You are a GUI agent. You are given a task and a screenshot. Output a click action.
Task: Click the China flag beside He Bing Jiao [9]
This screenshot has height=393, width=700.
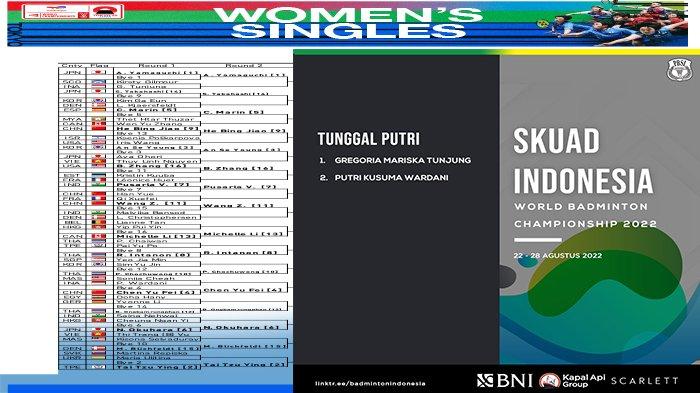[99, 128]
